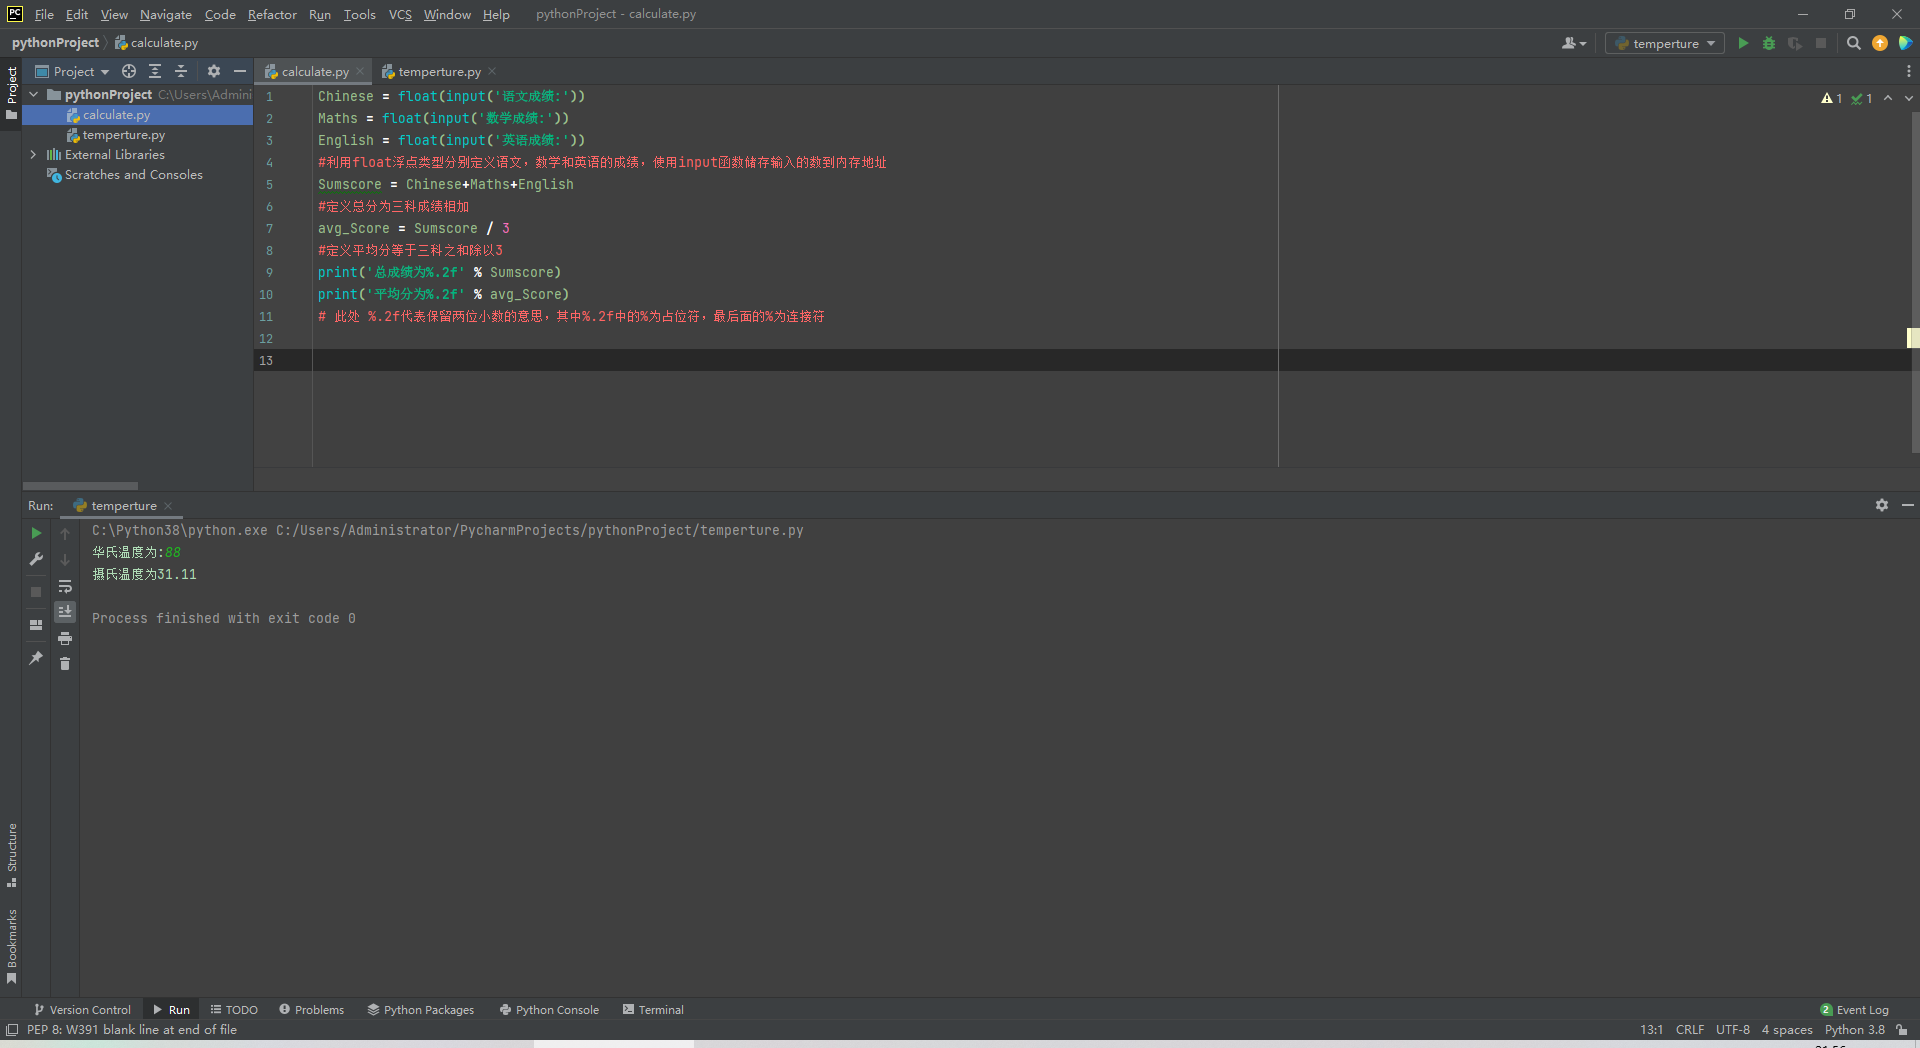1920x1048 pixels.
Task: Click the Project panel horizontal scrollbar
Action: pyautogui.click(x=80, y=486)
